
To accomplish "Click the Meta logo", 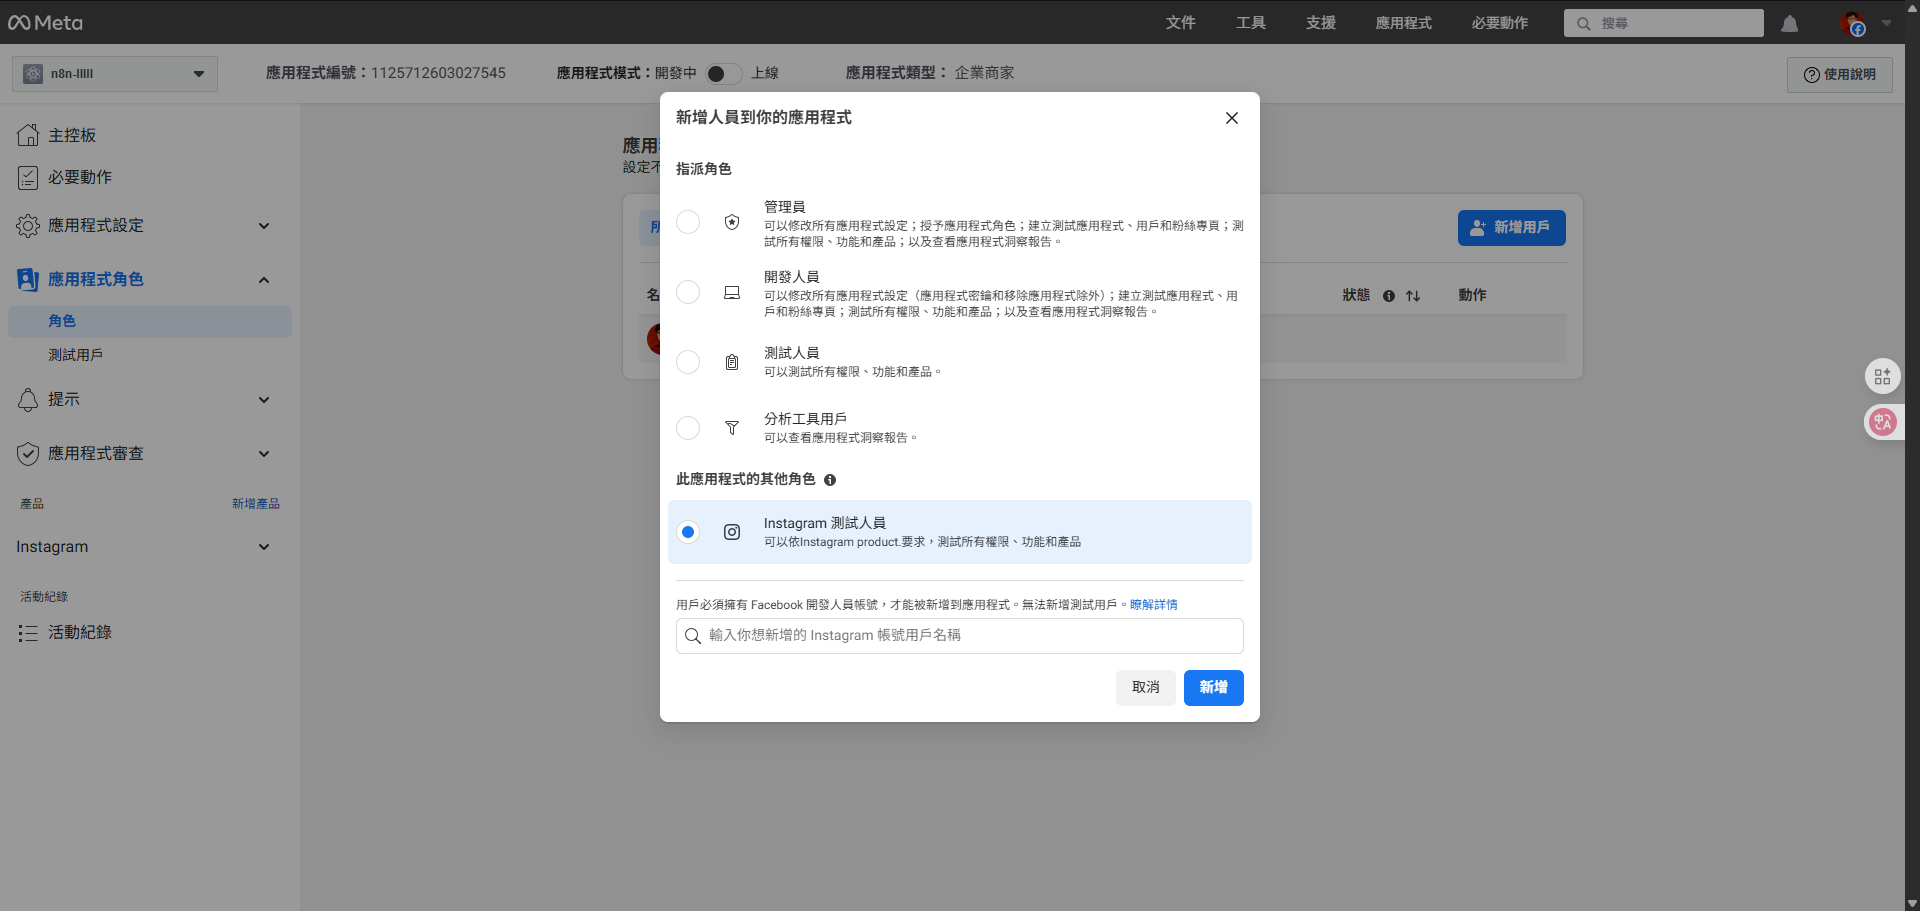I will point(44,22).
